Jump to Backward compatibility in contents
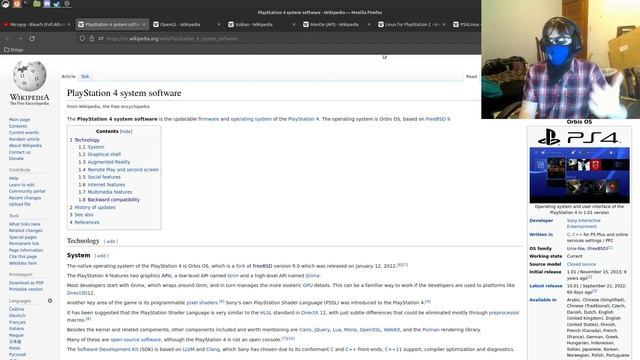 click(x=113, y=200)
